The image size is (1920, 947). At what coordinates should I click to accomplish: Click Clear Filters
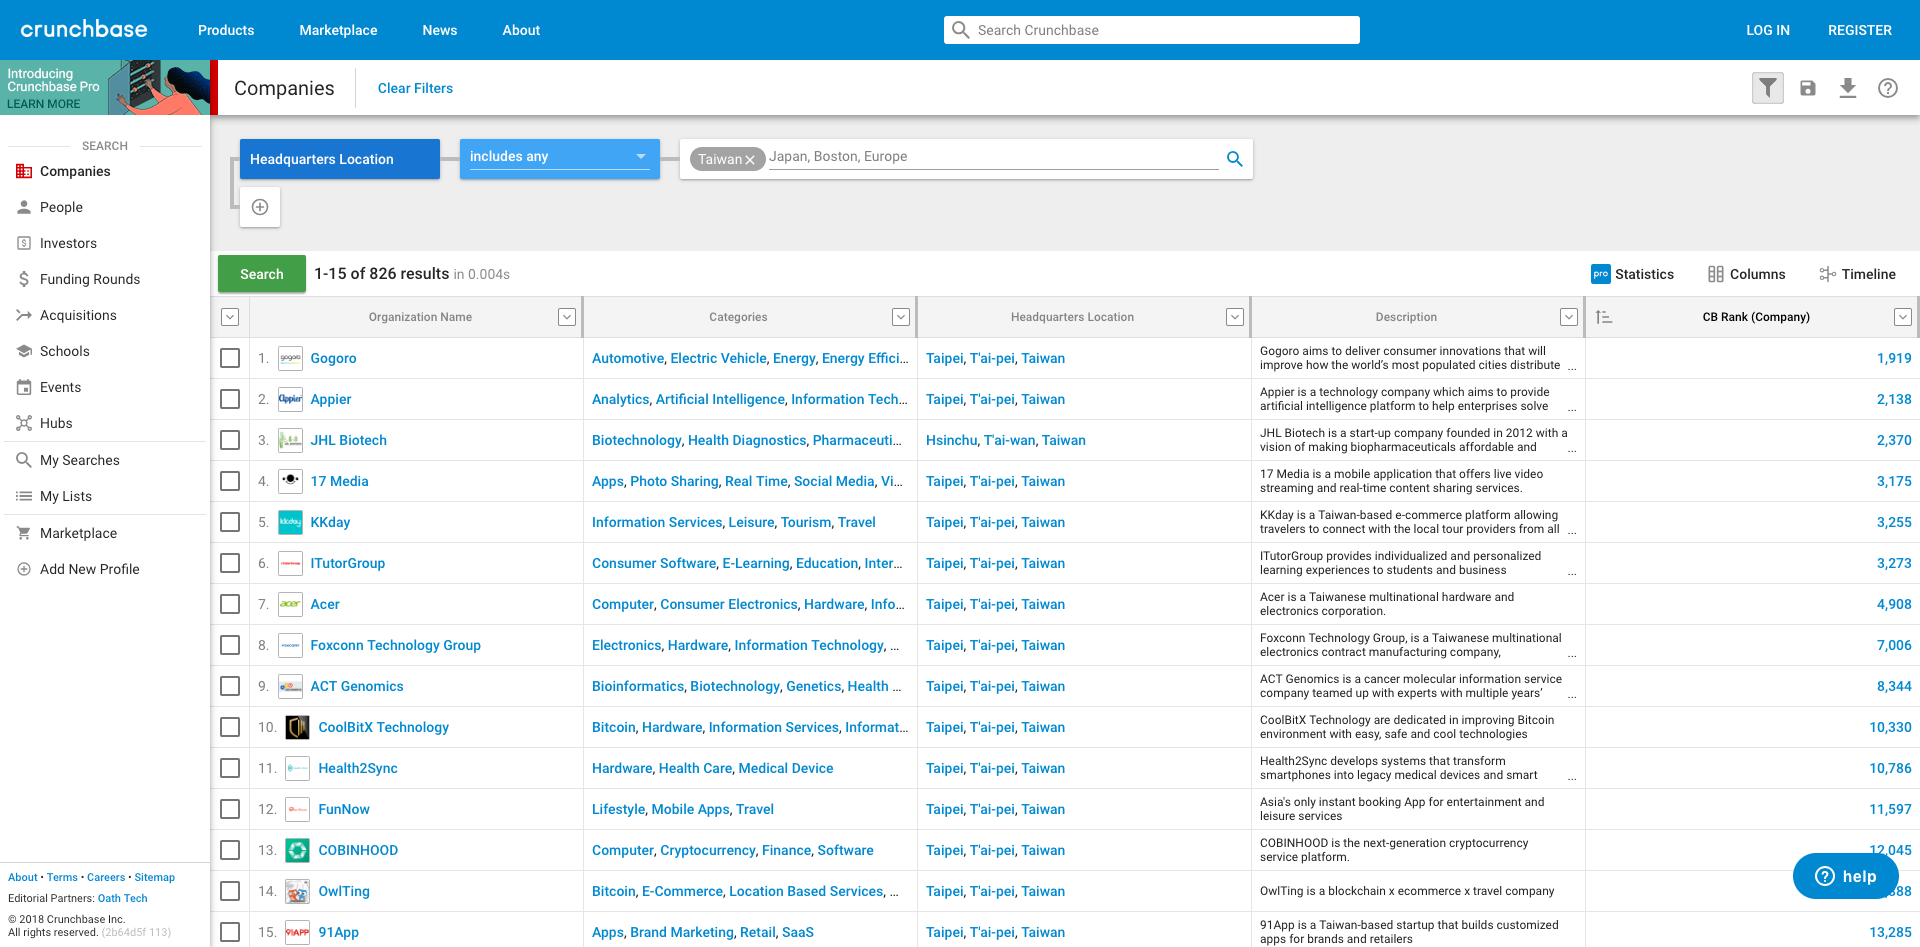(x=415, y=88)
